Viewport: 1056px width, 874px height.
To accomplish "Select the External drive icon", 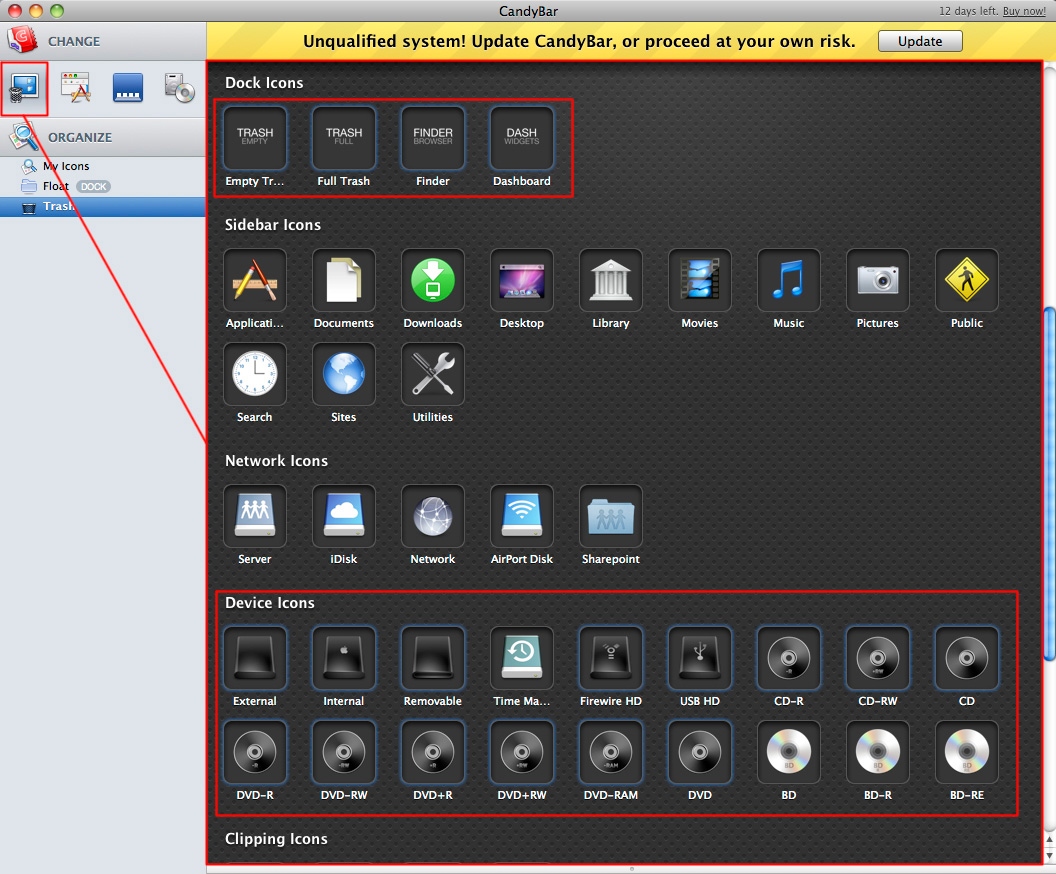I will [255, 658].
